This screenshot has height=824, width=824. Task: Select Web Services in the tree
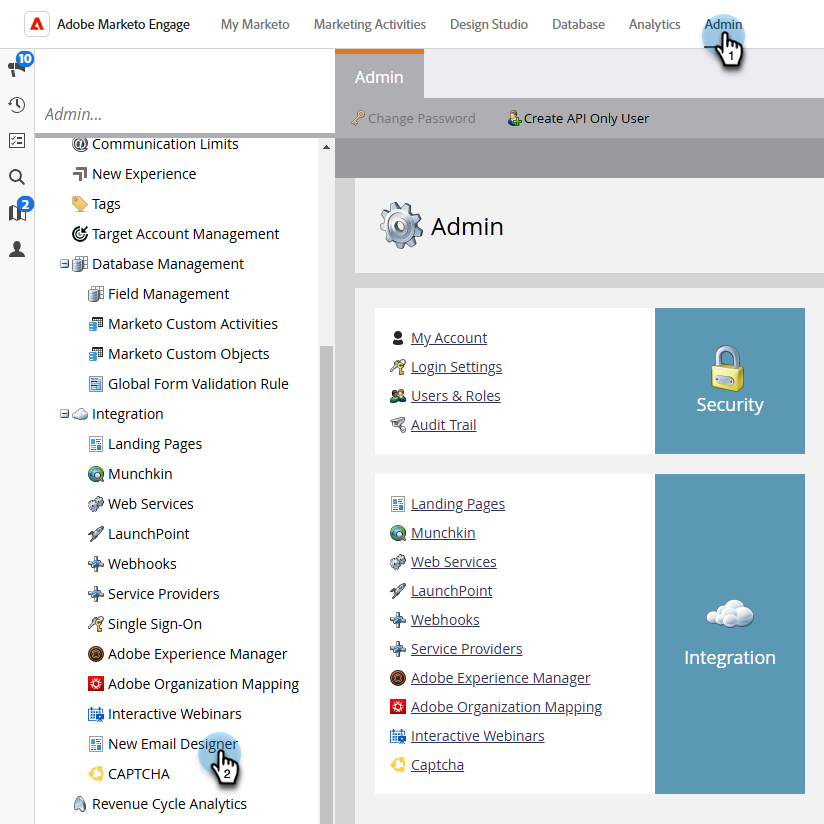[x=151, y=504]
